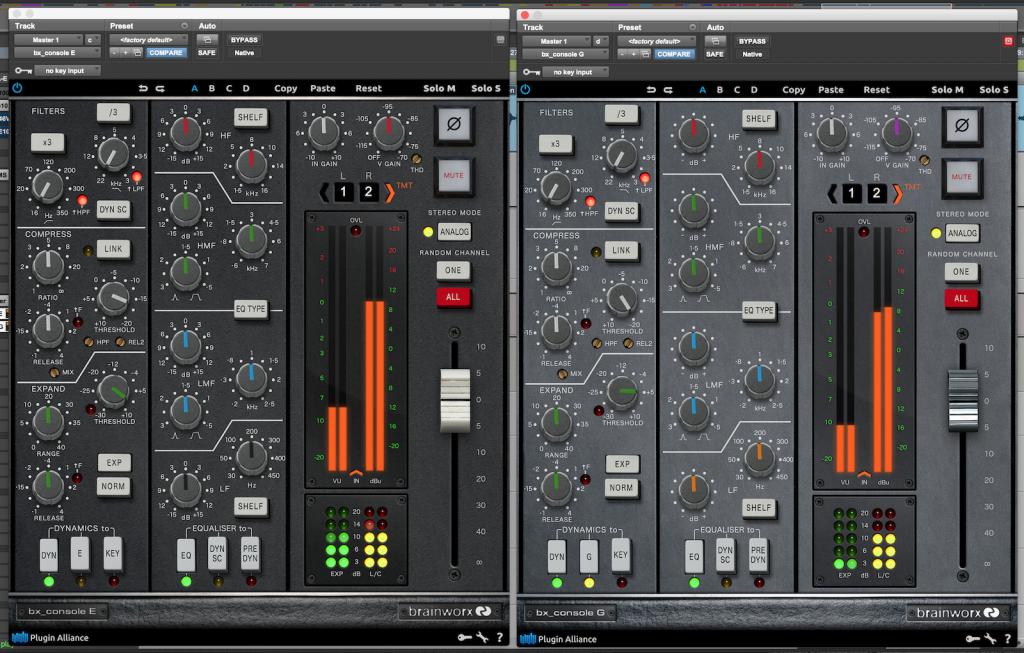1024x653 pixels.
Task: Invert phase with Ø button in bx_console E
Action: pyautogui.click(x=454, y=124)
